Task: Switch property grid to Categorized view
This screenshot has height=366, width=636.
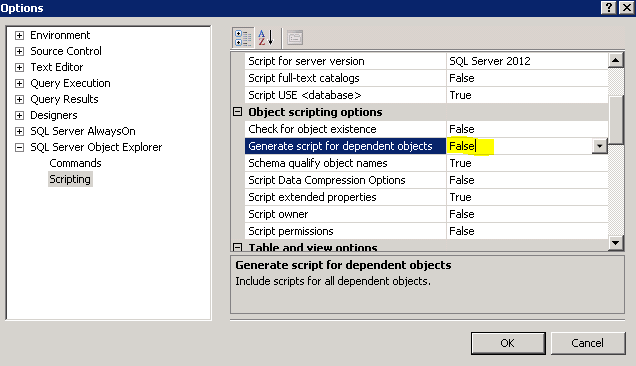Action: (x=243, y=38)
